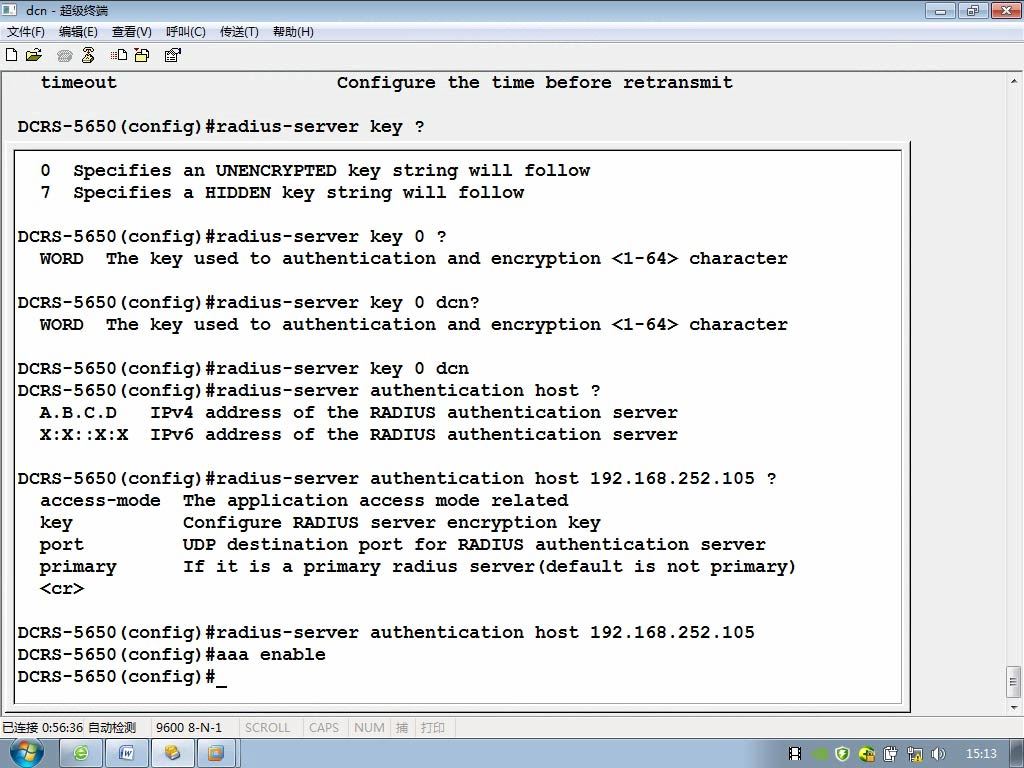
Task: Click the 'access-mode' option line
Action: [x=304, y=501]
